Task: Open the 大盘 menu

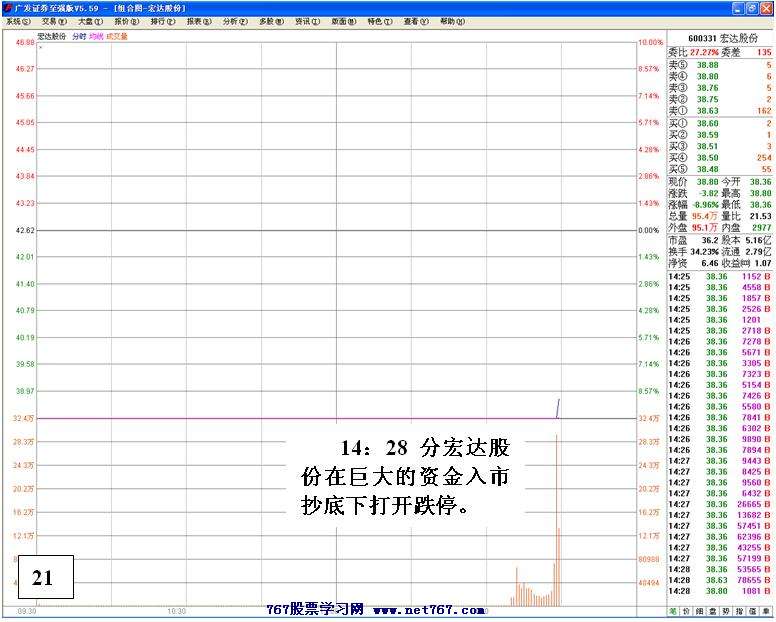Action: click(91, 22)
